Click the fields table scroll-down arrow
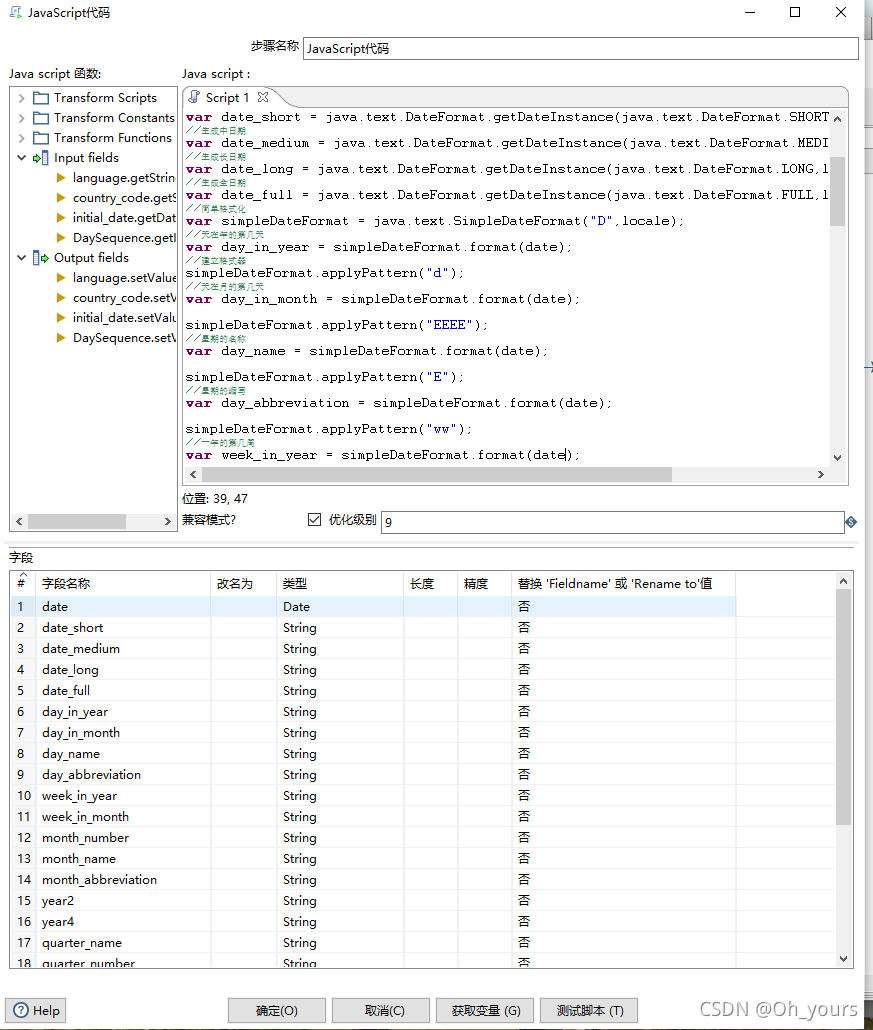 pyautogui.click(x=843, y=959)
